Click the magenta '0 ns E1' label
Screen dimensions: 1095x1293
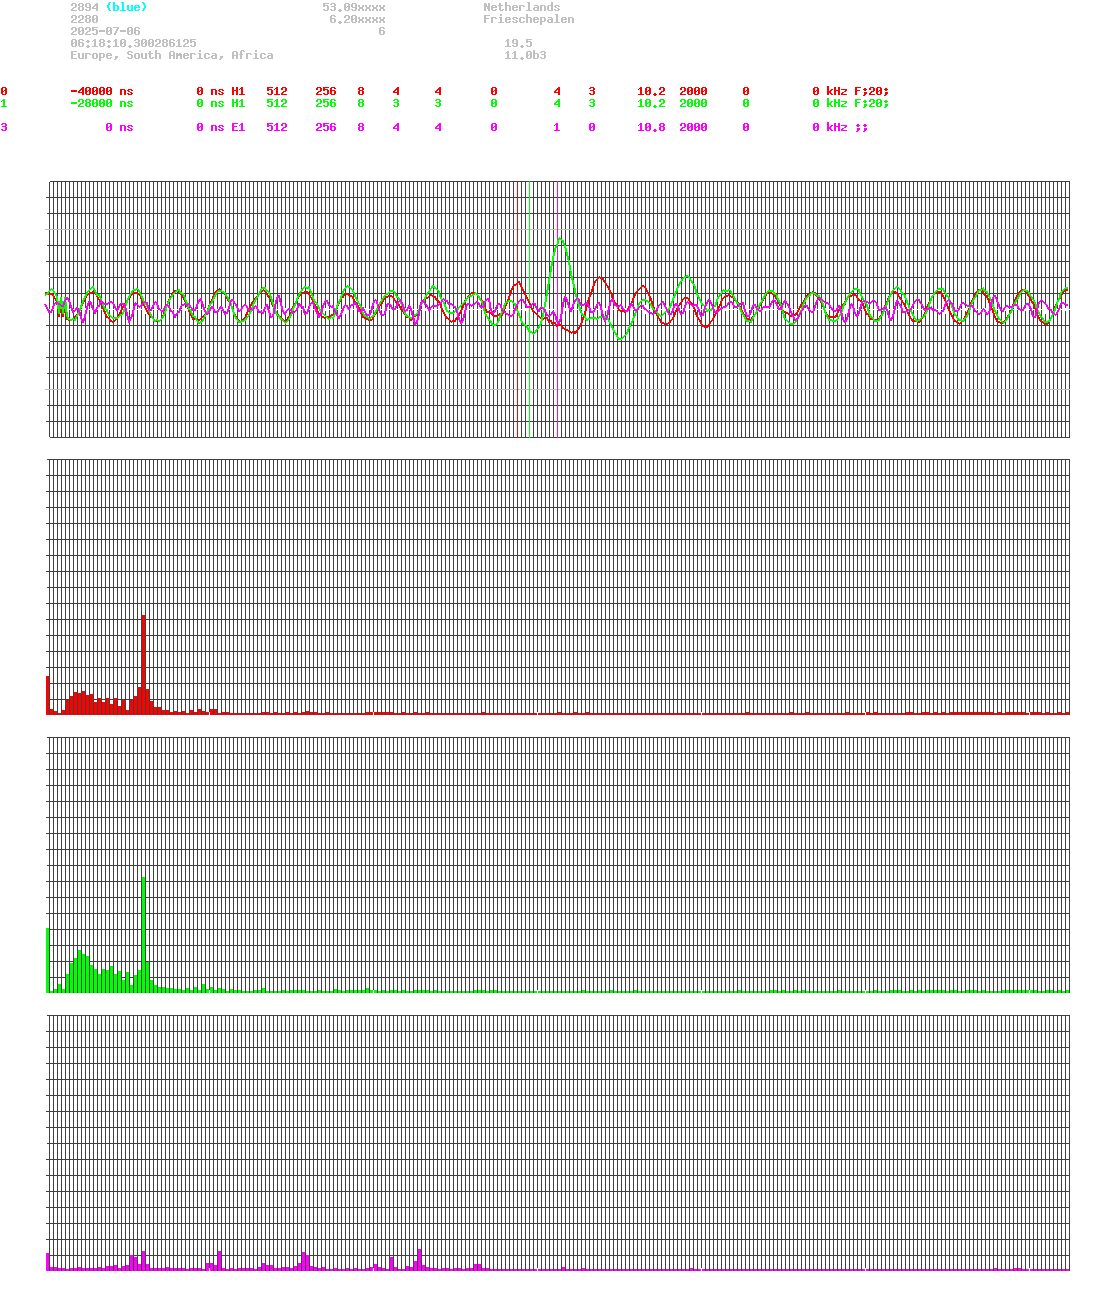click(x=220, y=127)
